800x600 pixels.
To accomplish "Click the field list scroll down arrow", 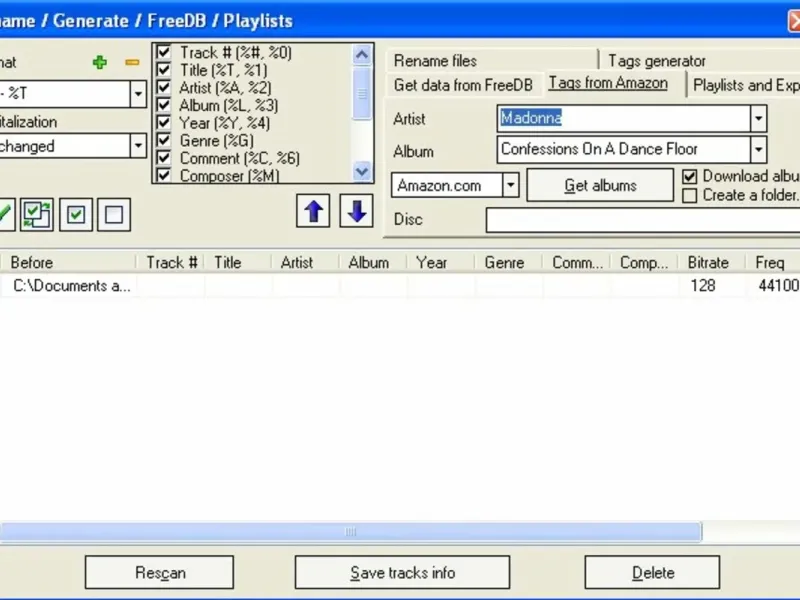I will 362,171.
